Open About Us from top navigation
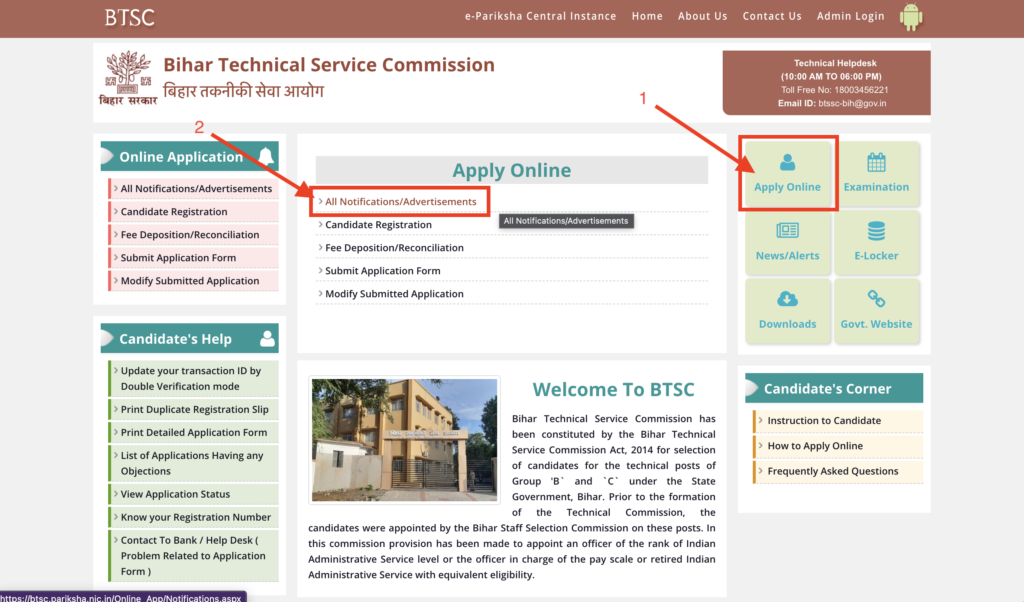This screenshot has height=602, width=1024. click(x=702, y=16)
